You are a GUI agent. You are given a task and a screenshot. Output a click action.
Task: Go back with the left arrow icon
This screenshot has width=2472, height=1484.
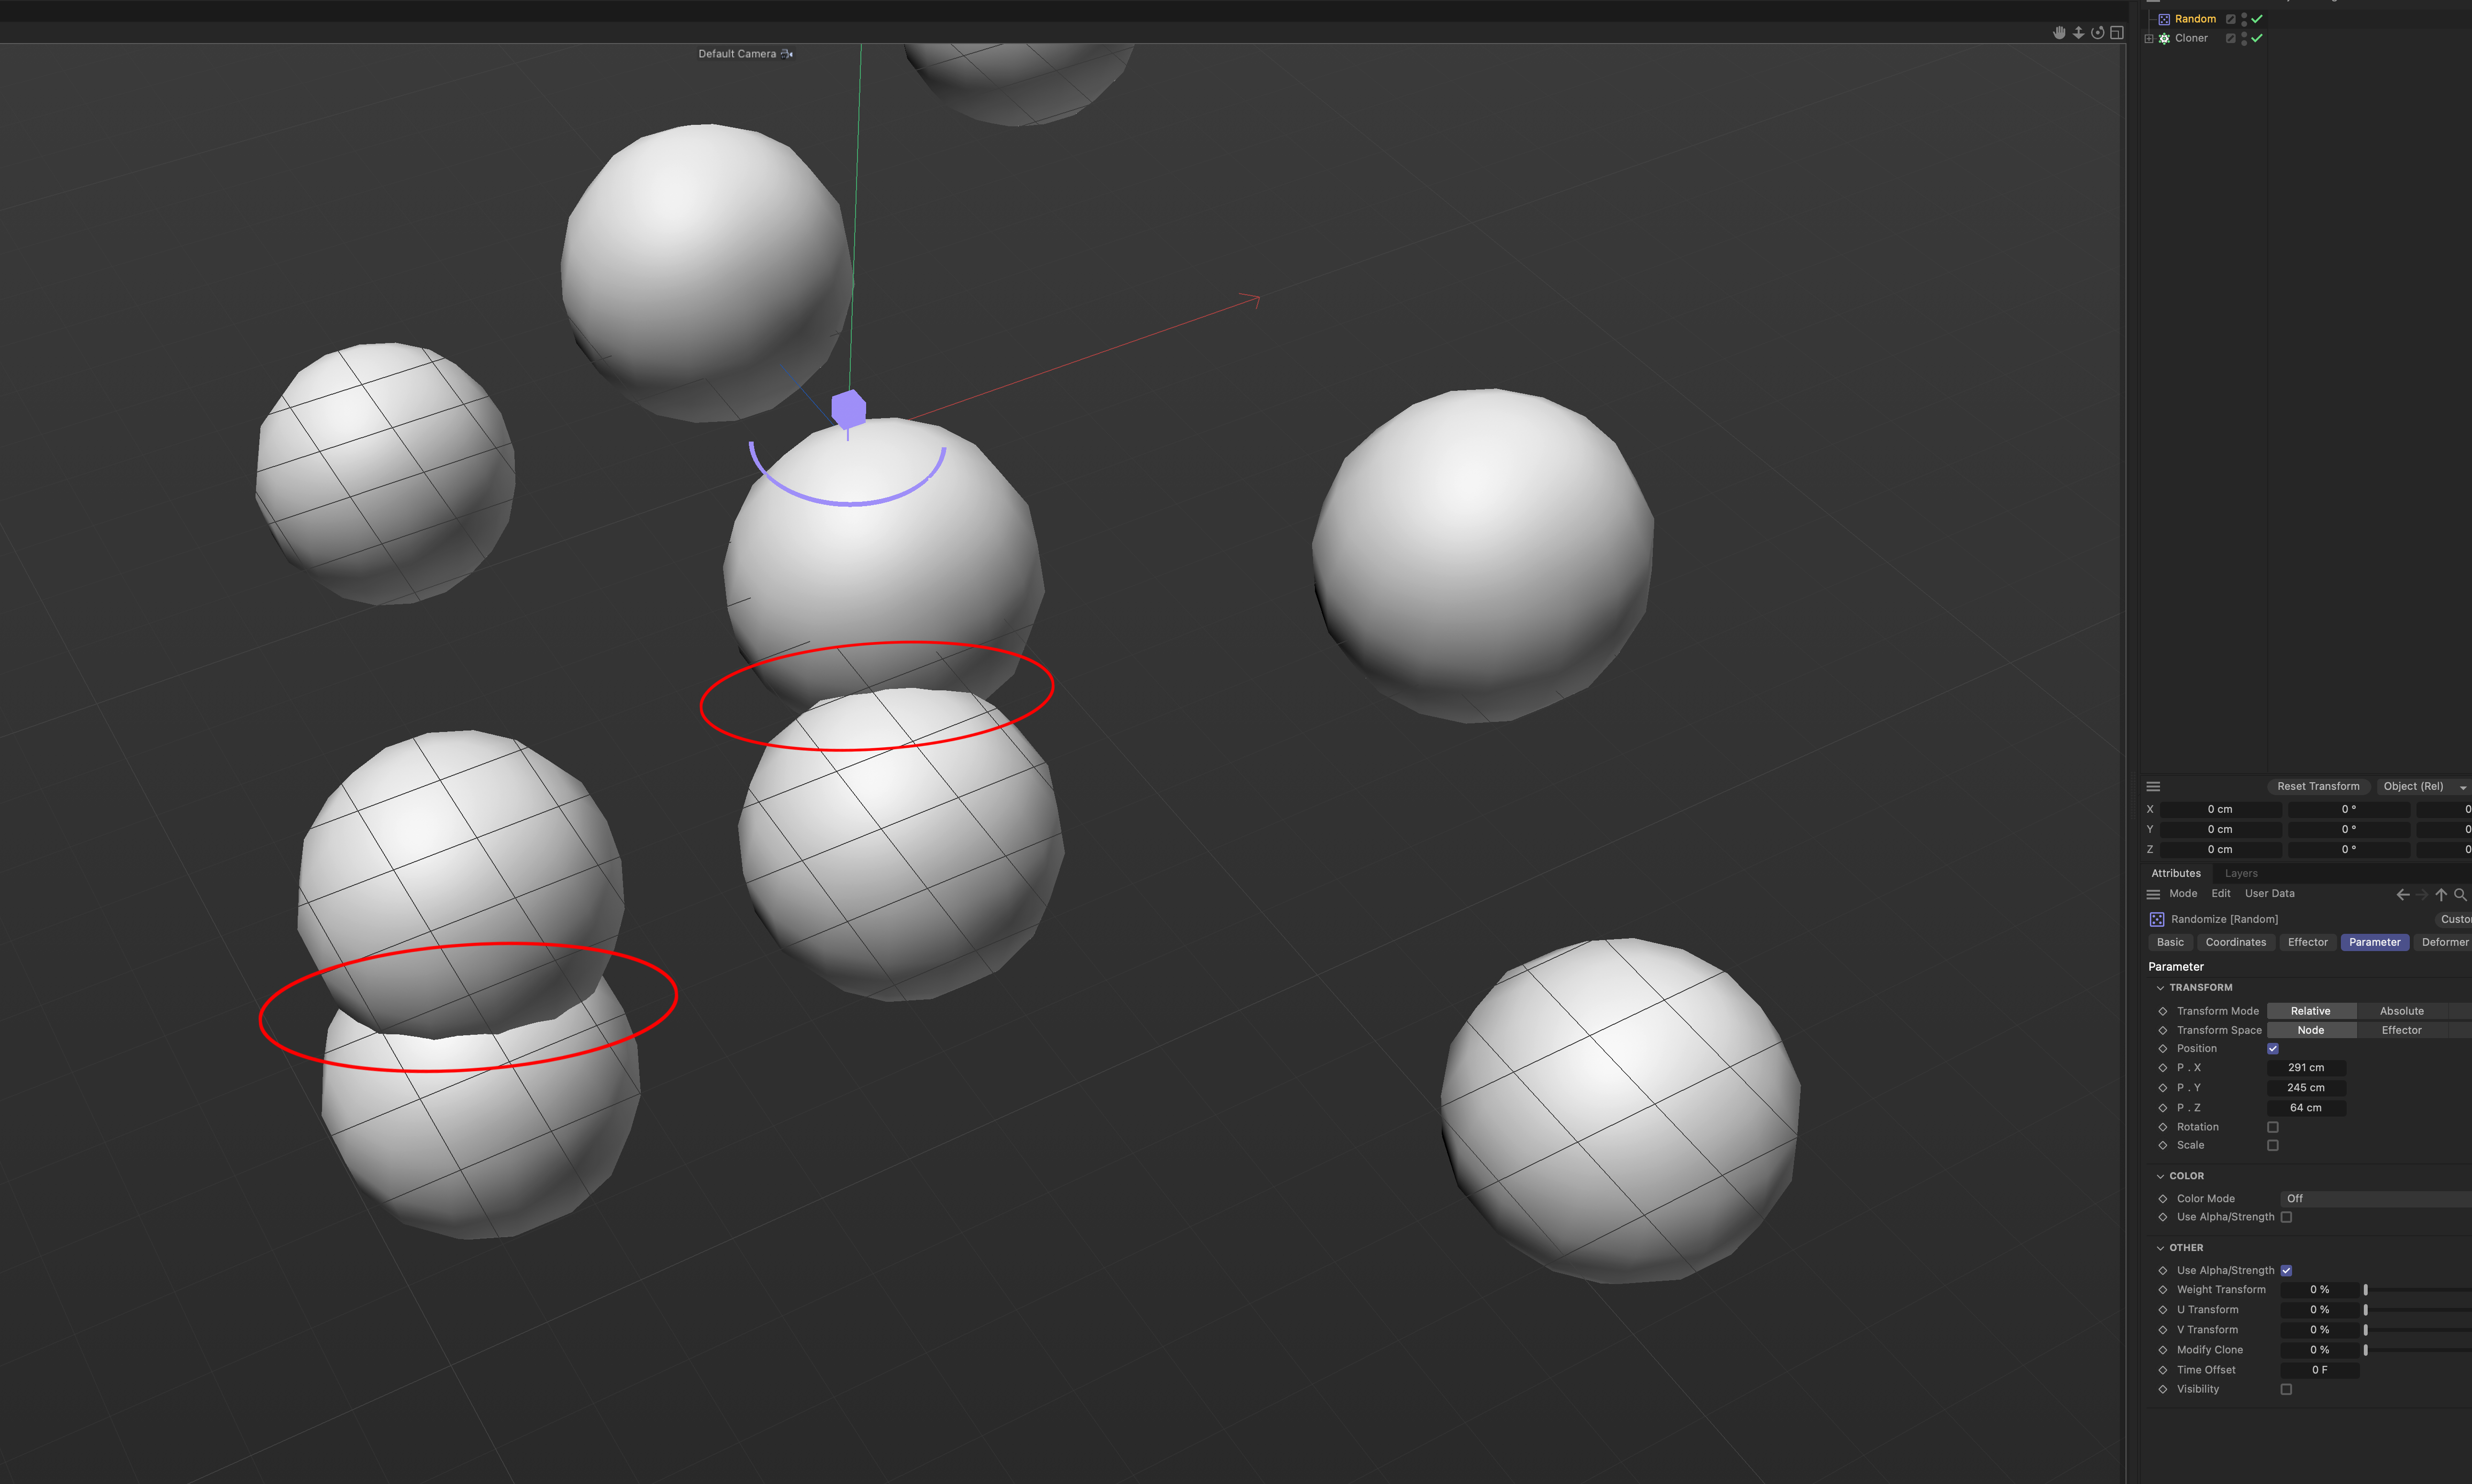(2402, 895)
